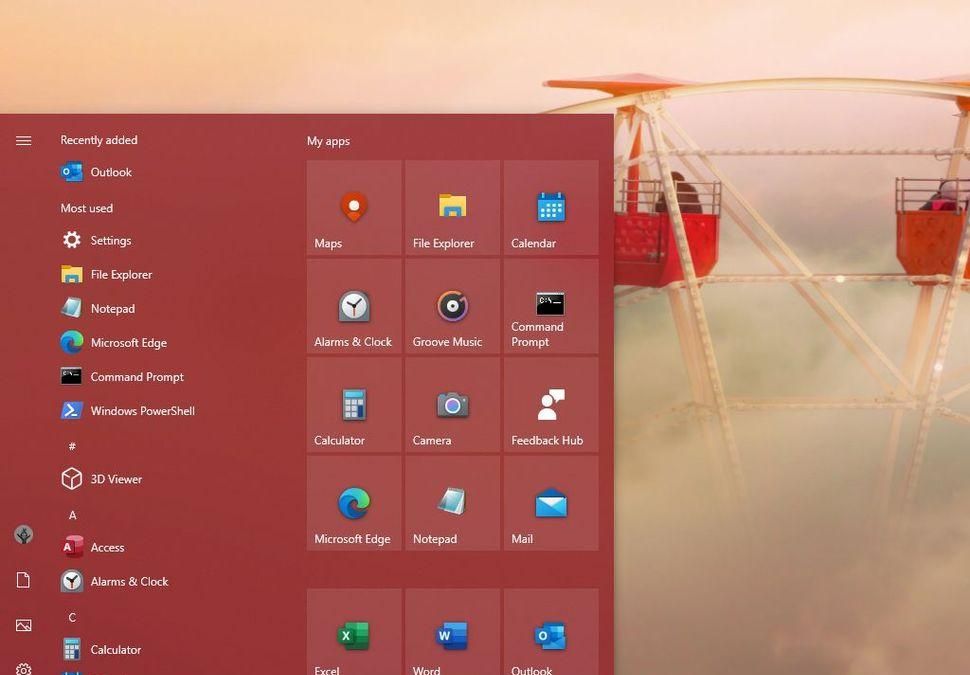Click the "A" letter header to jump
The height and width of the screenshot is (675, 970).
72,514
